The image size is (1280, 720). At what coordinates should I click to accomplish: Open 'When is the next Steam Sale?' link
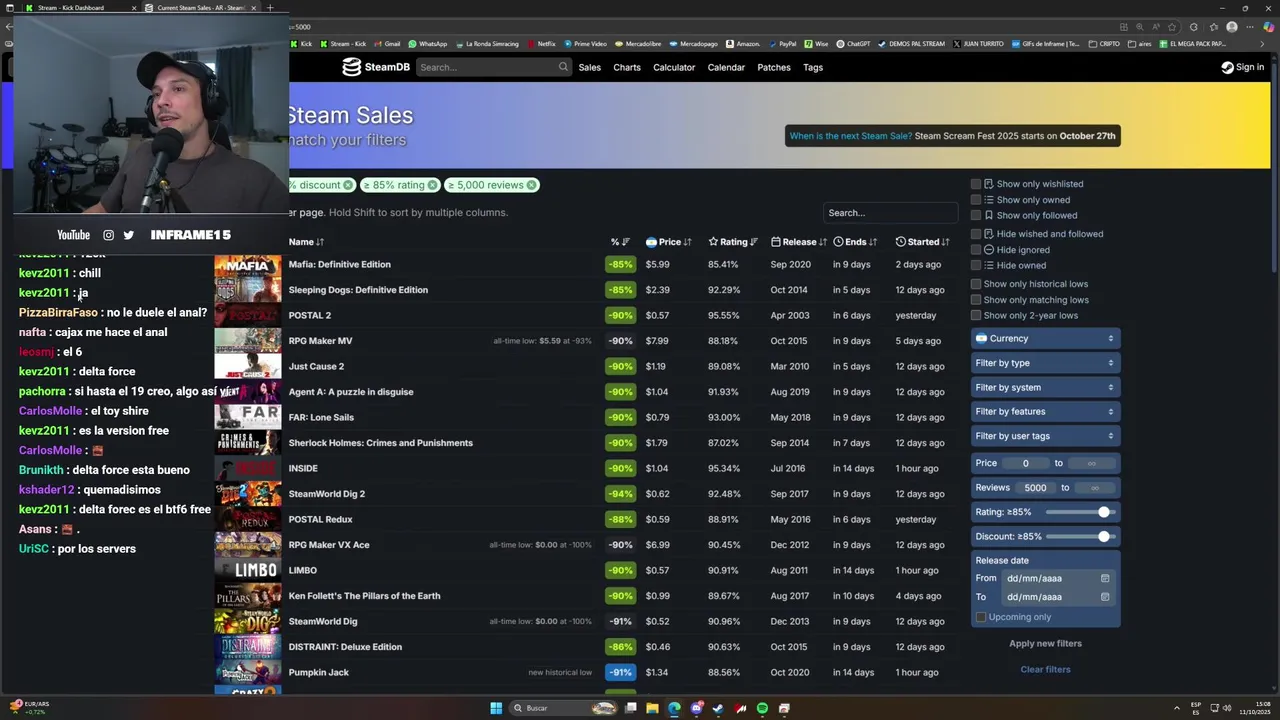pyautogui.click(x=850, y=136)
